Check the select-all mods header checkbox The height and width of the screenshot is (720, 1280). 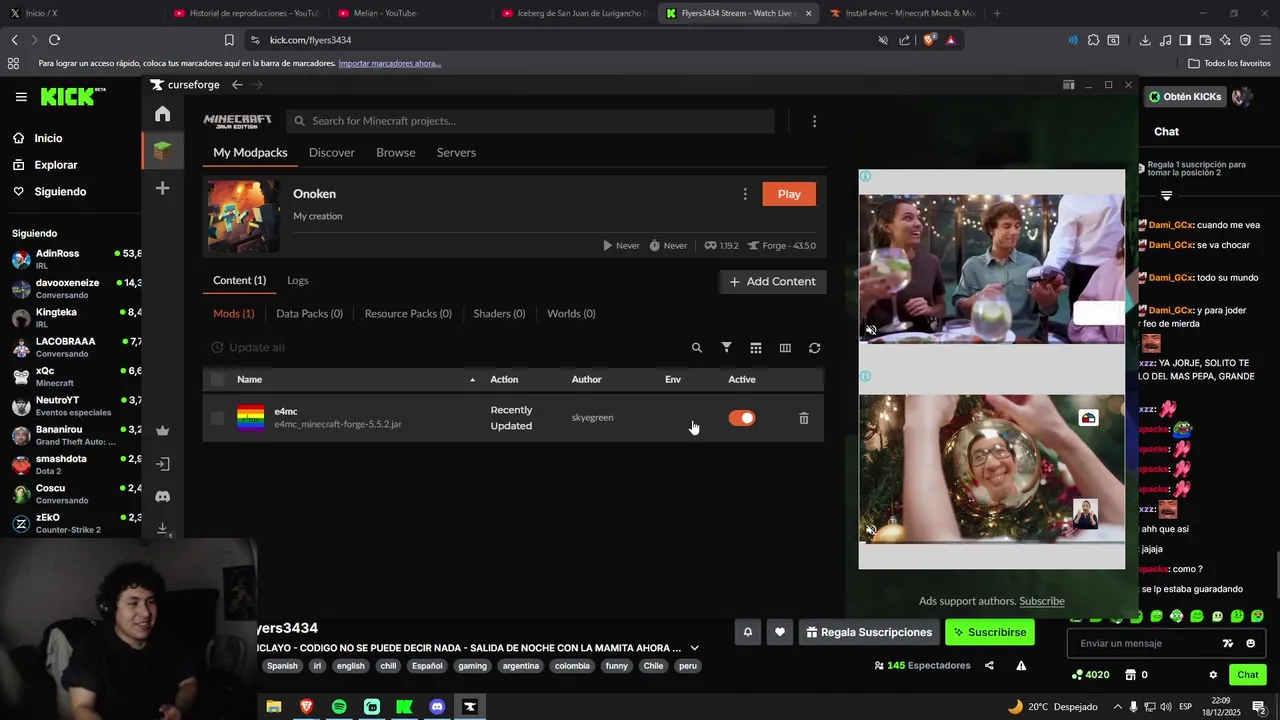(217, 380)
